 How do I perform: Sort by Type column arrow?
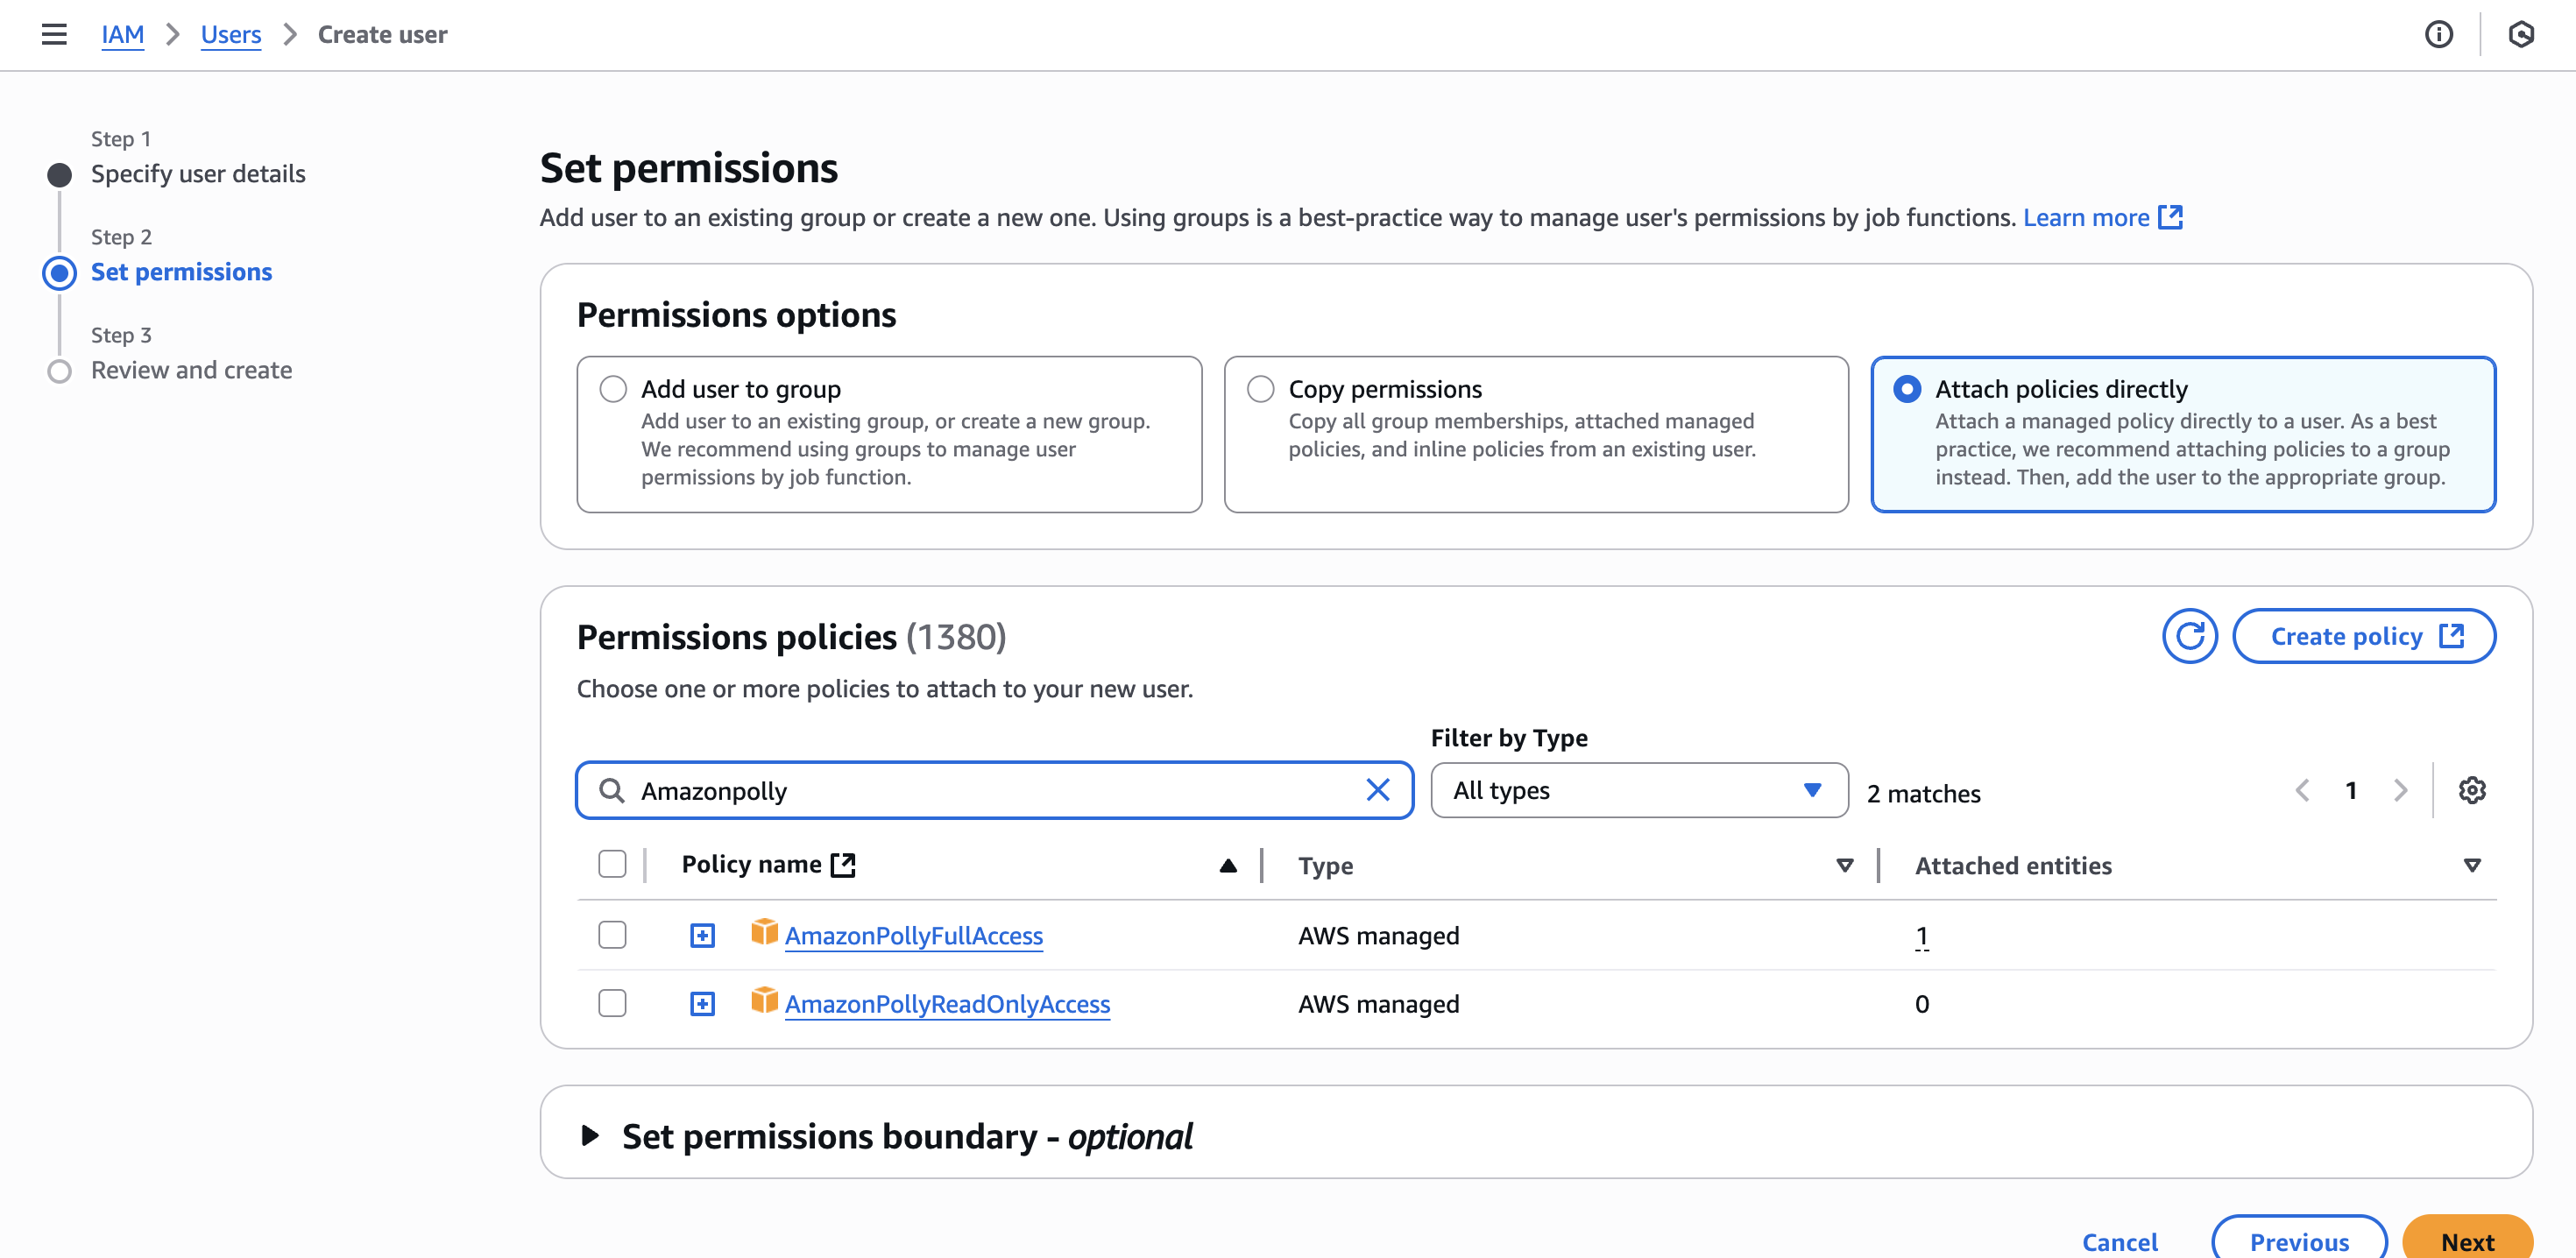click(x=1844, y=866)
